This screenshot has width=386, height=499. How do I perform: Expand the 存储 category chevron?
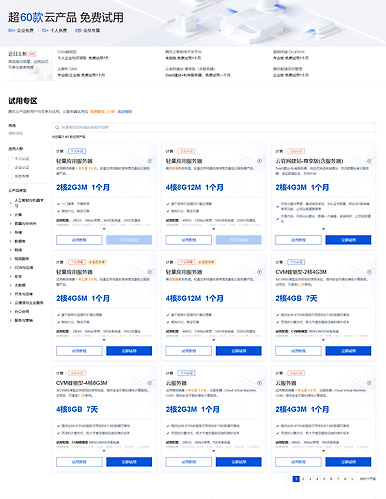click(11, 232)
